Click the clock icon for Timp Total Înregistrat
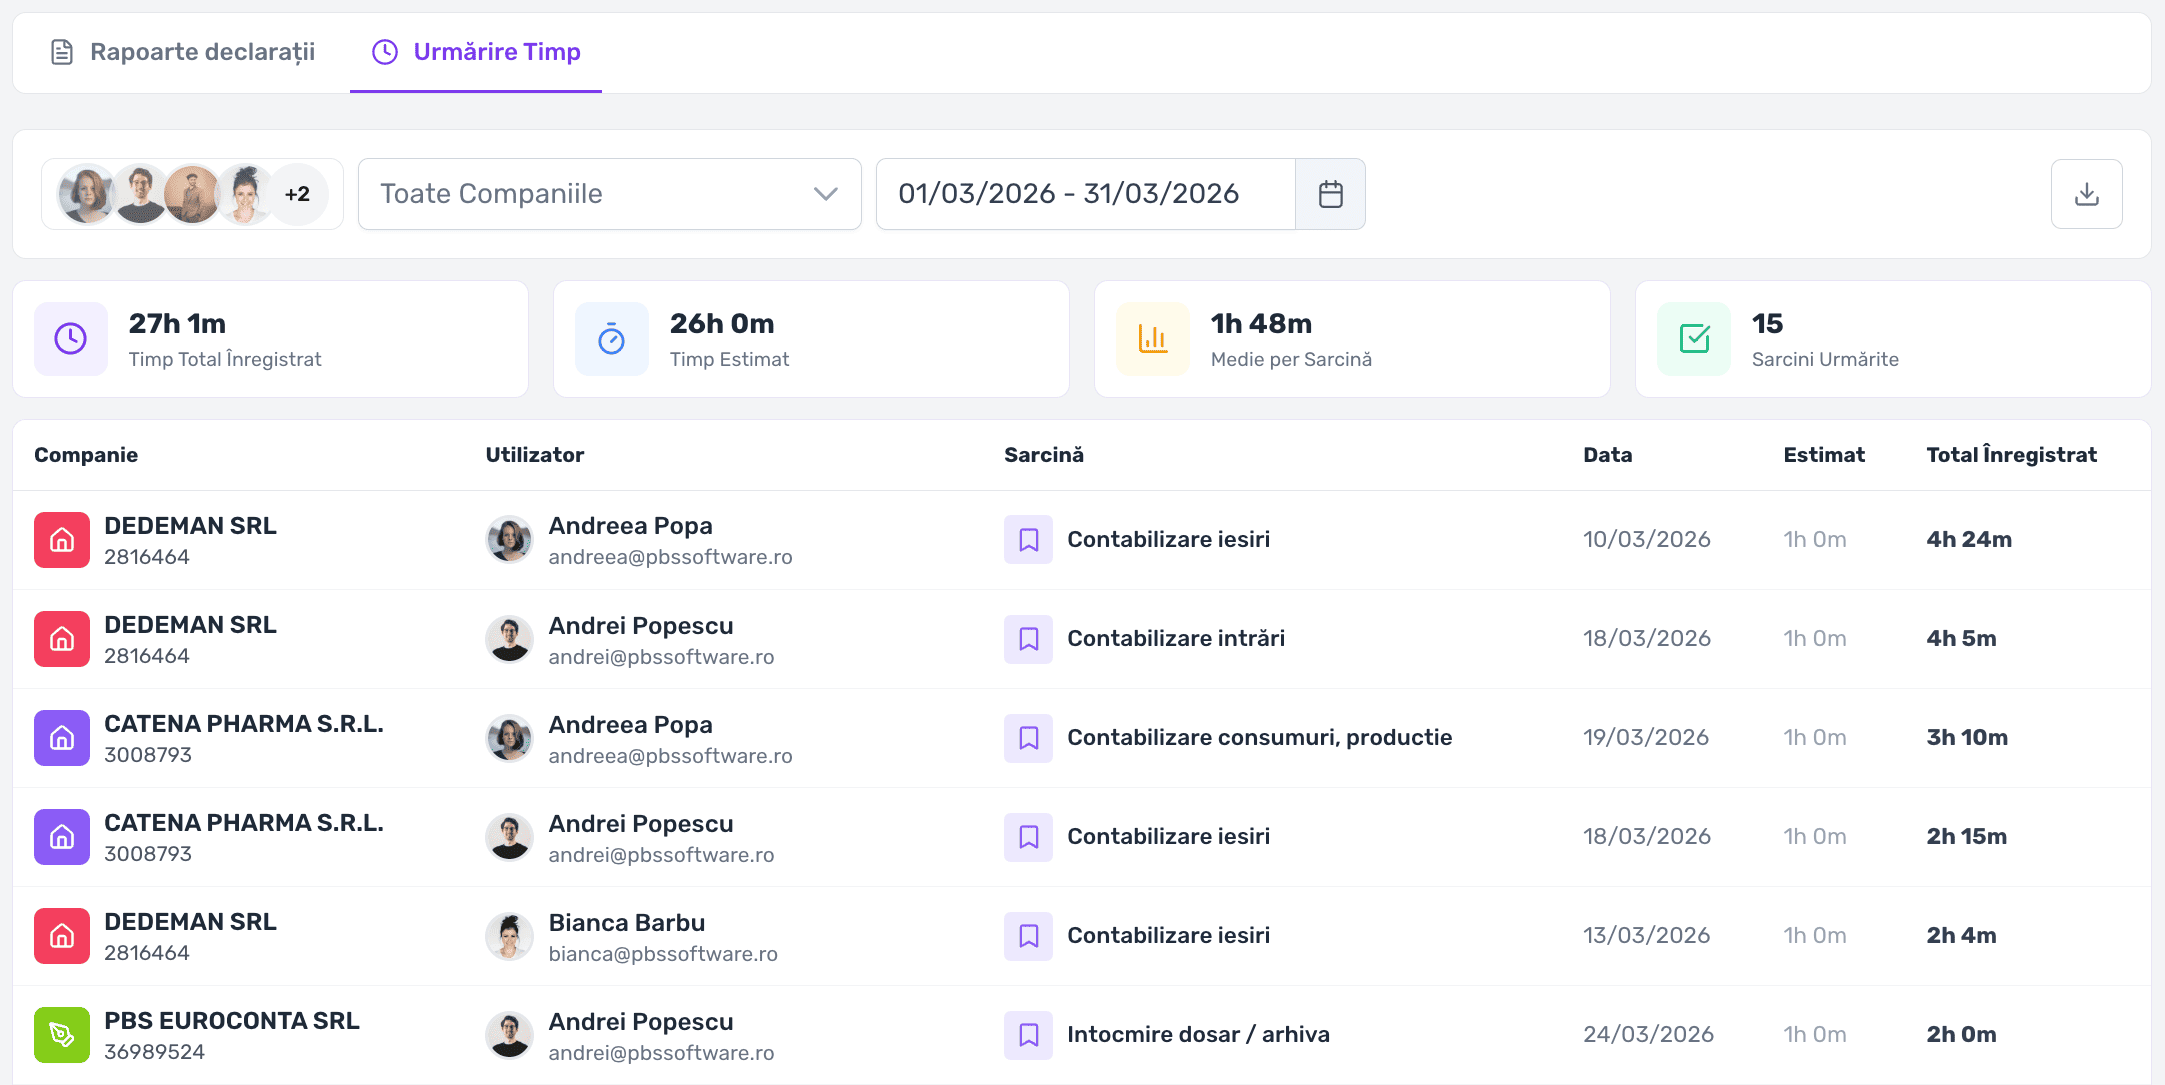Image resolution: width=2165 pixels, height=1085 pixels. coord(70,339)
